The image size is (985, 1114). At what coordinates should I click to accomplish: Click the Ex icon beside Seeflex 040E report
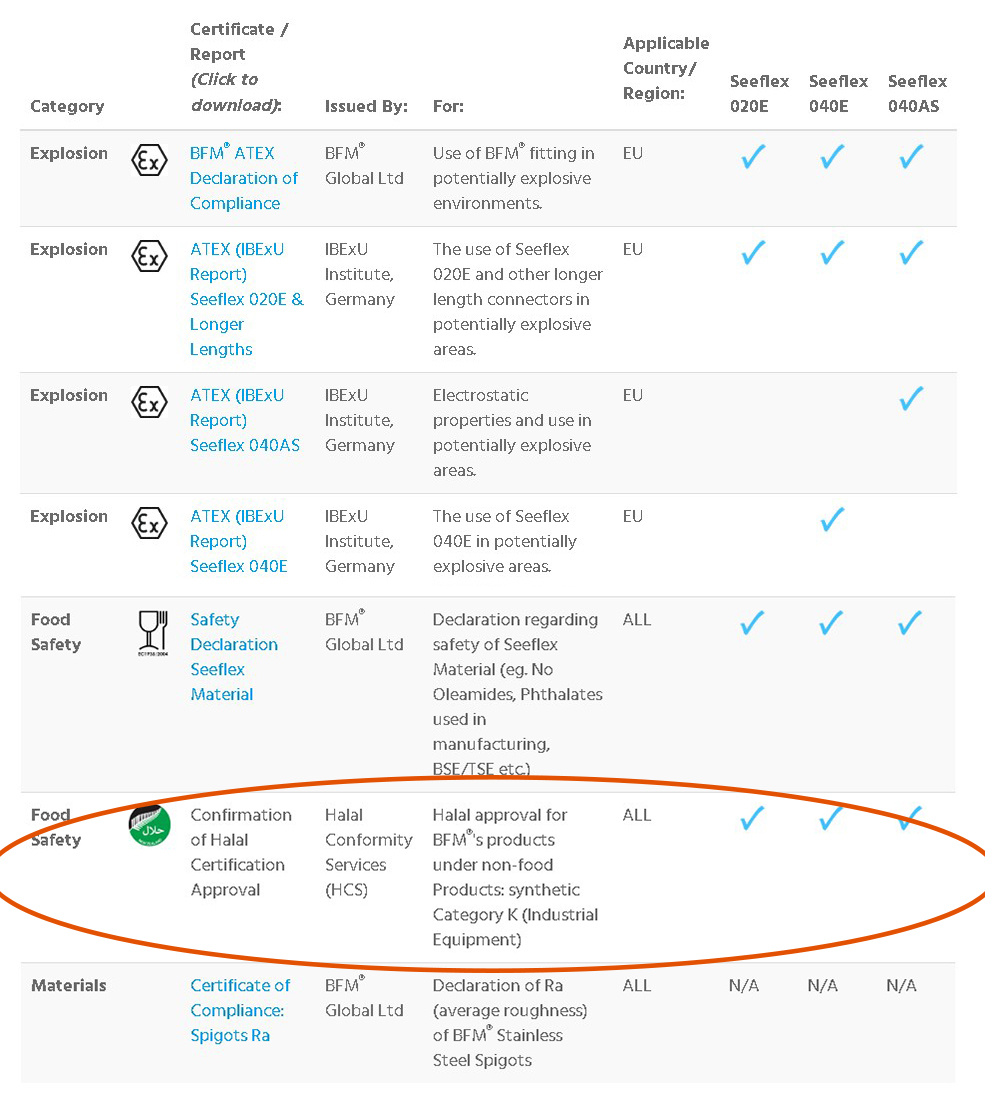click(150, 523)
